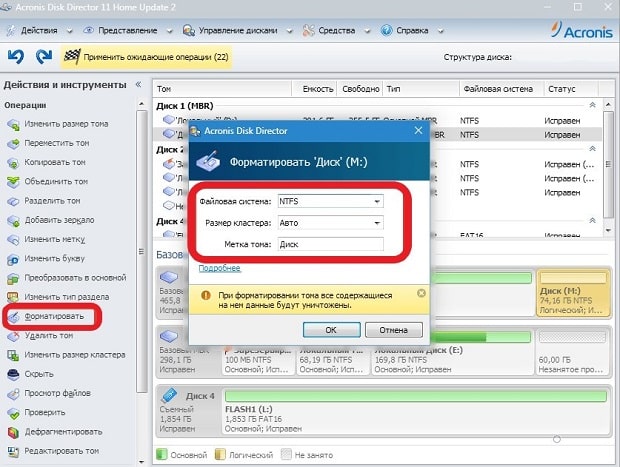The width and height of the screenshot is (620, 467).
Task: Click the edit volume icon
Action: (13, 451)
